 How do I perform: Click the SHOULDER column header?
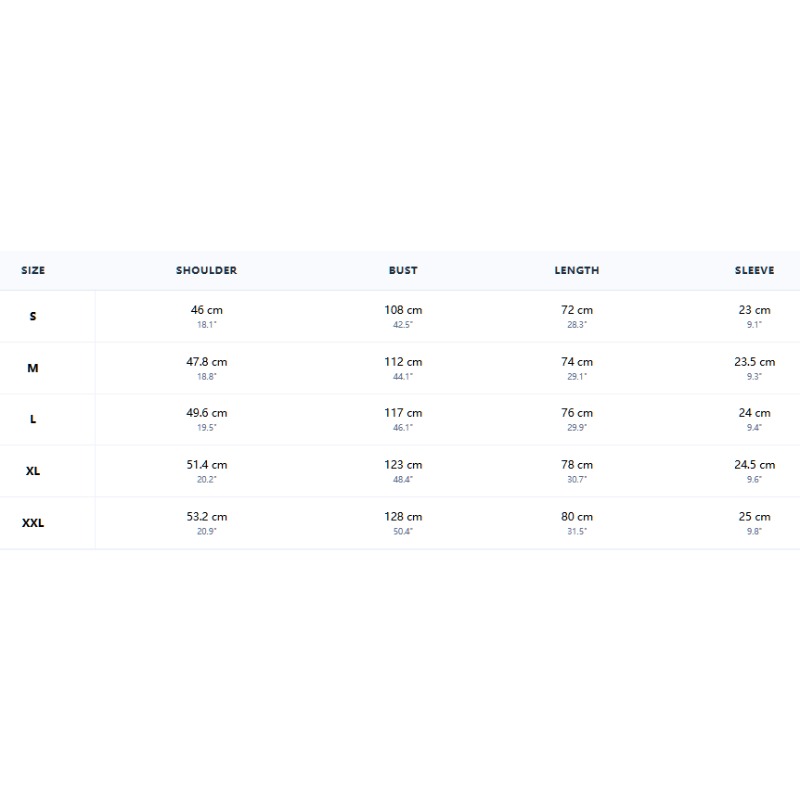(207, 270)
